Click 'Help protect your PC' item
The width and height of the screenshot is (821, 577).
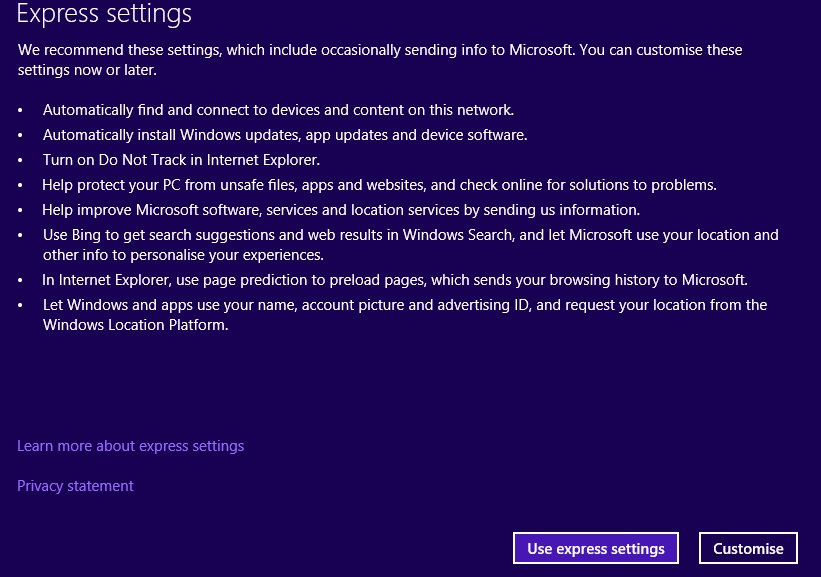coord(379,185)
